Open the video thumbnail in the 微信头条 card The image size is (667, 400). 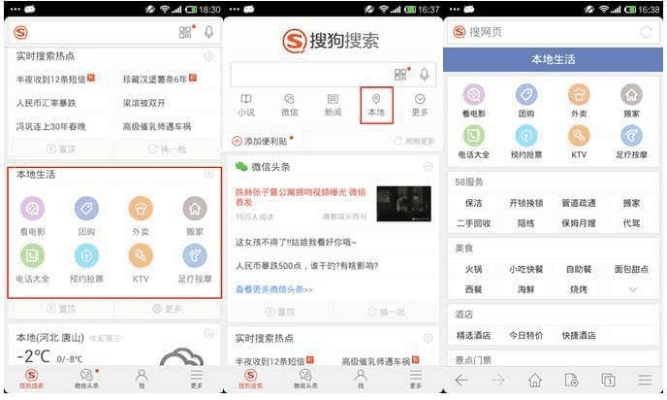(x=404, y=204)
